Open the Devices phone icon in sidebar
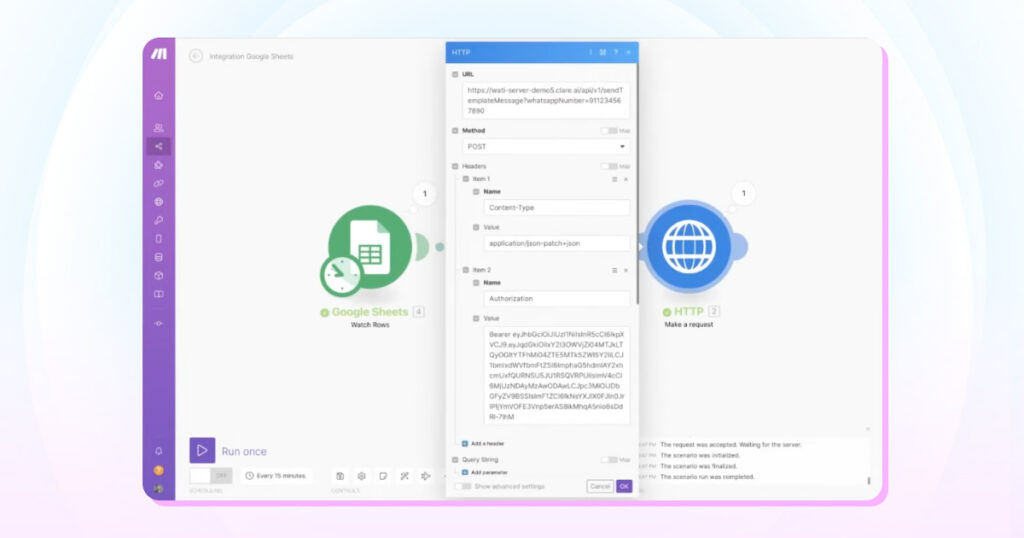Viewport: 1024px width, 538px height. coord(159,238)
